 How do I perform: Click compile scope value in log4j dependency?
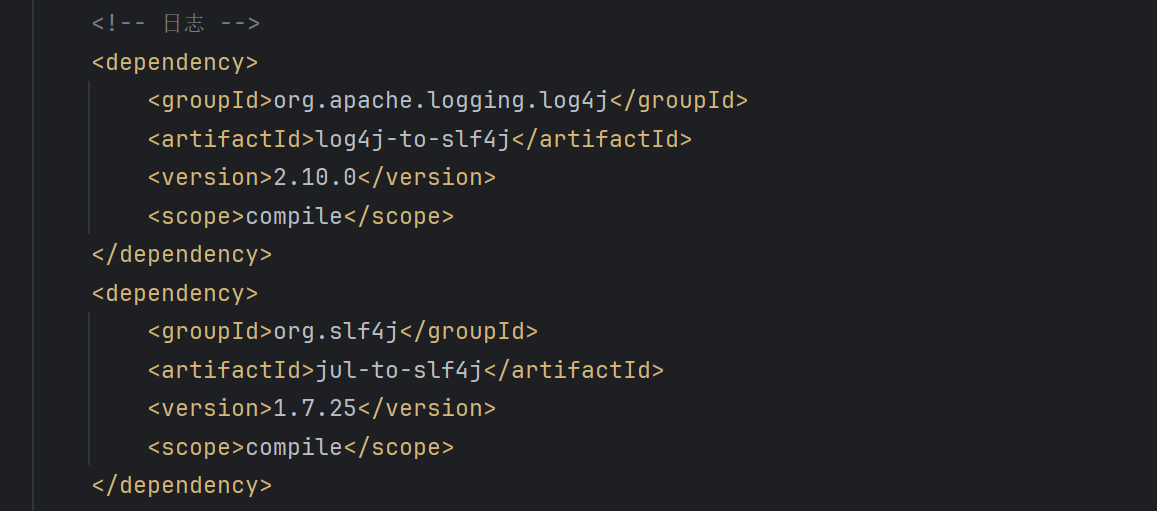(294, 216)
